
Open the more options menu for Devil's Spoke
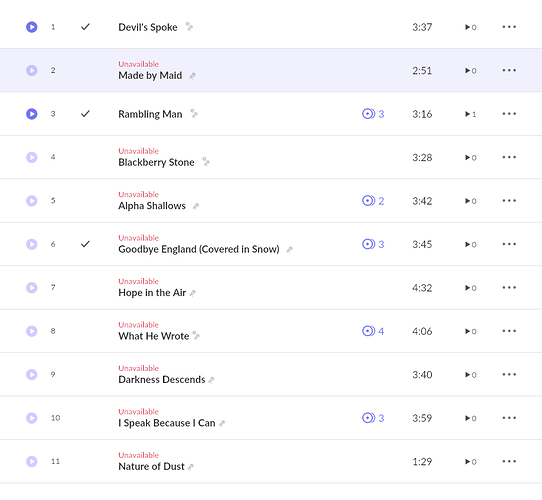tap(509, 27)
